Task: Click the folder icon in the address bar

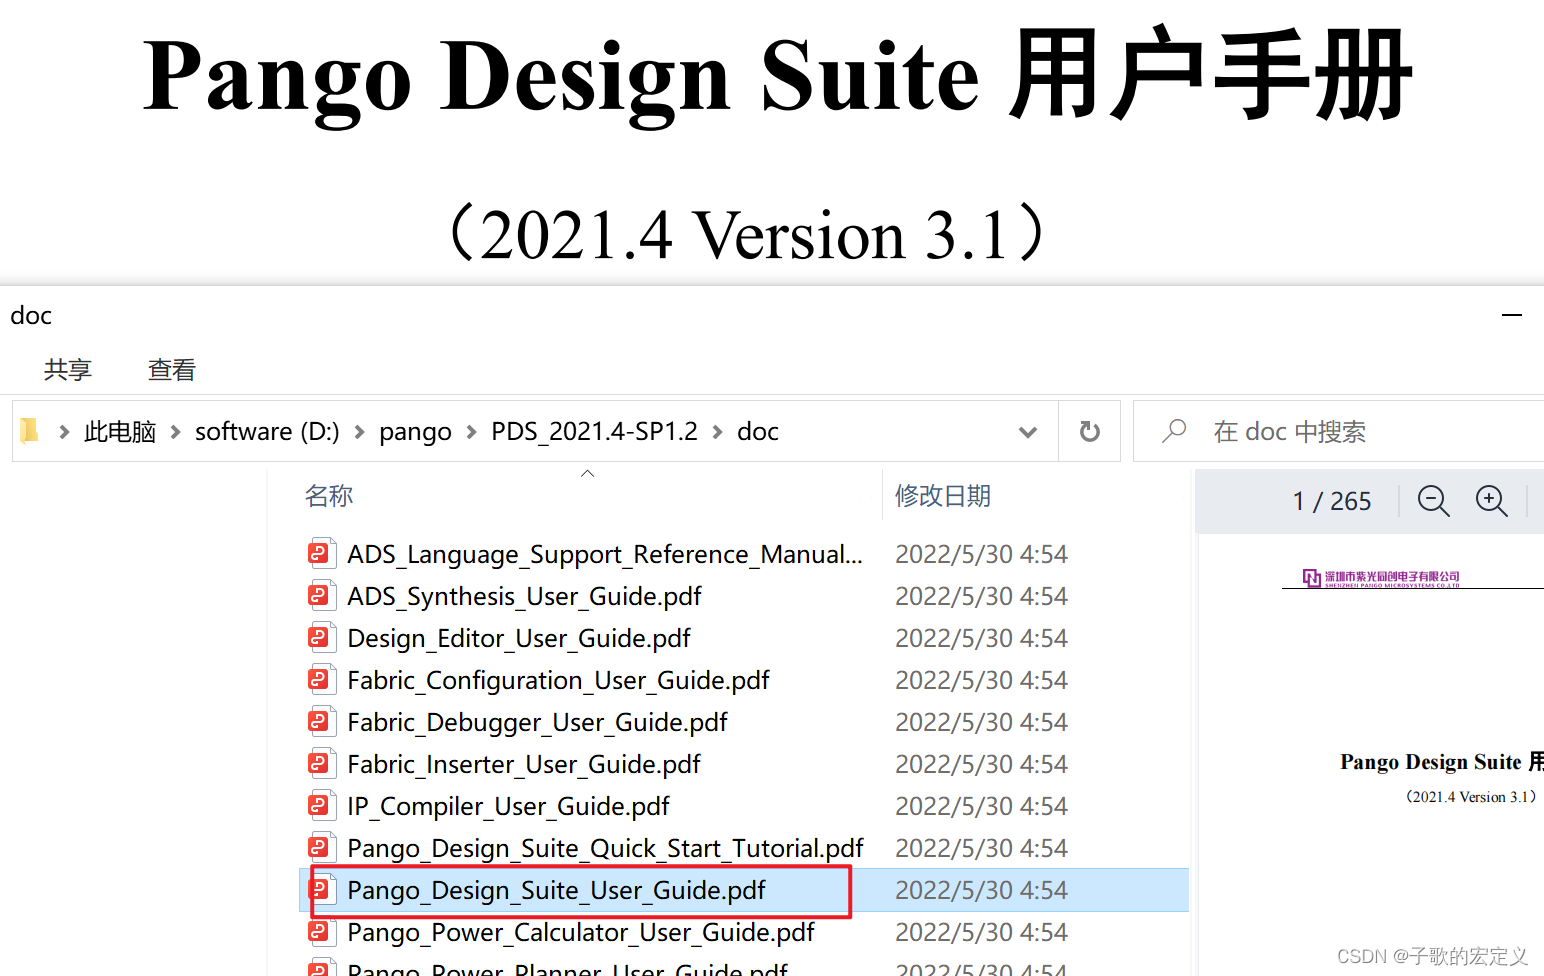Action: coord(30,431)
